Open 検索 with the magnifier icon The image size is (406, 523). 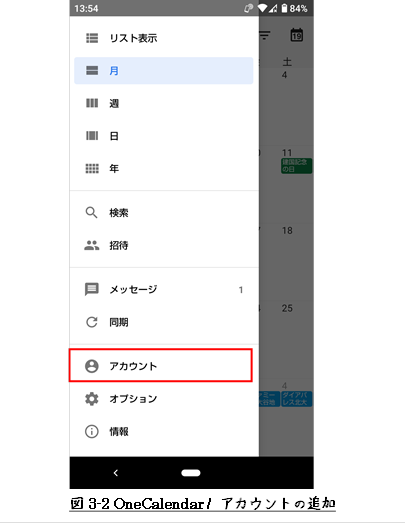(x=91, y=212)
